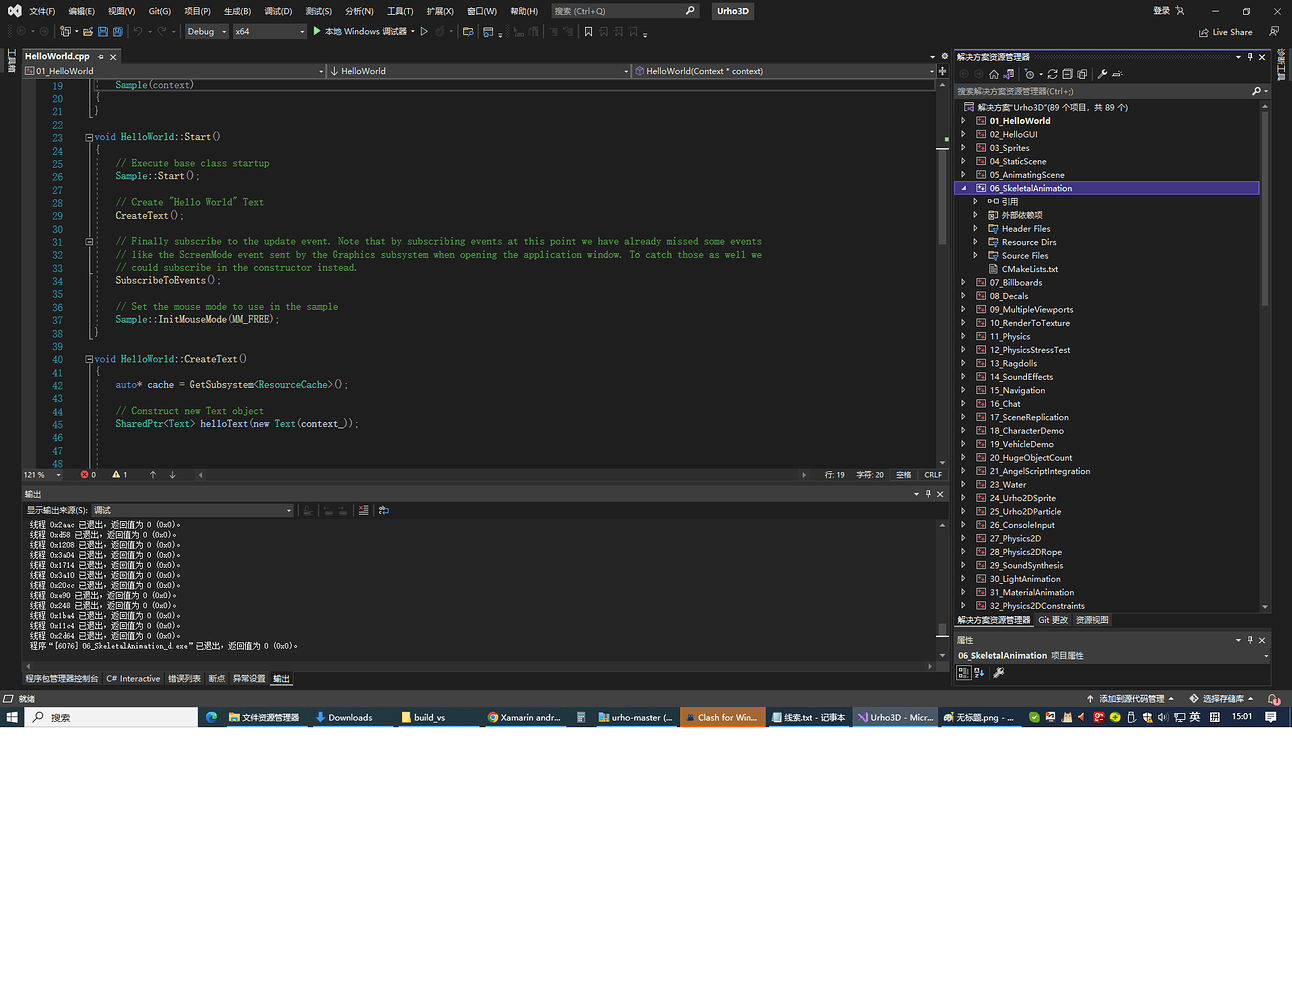Click the Home icon in Solution Explorer

pos(993,74)
